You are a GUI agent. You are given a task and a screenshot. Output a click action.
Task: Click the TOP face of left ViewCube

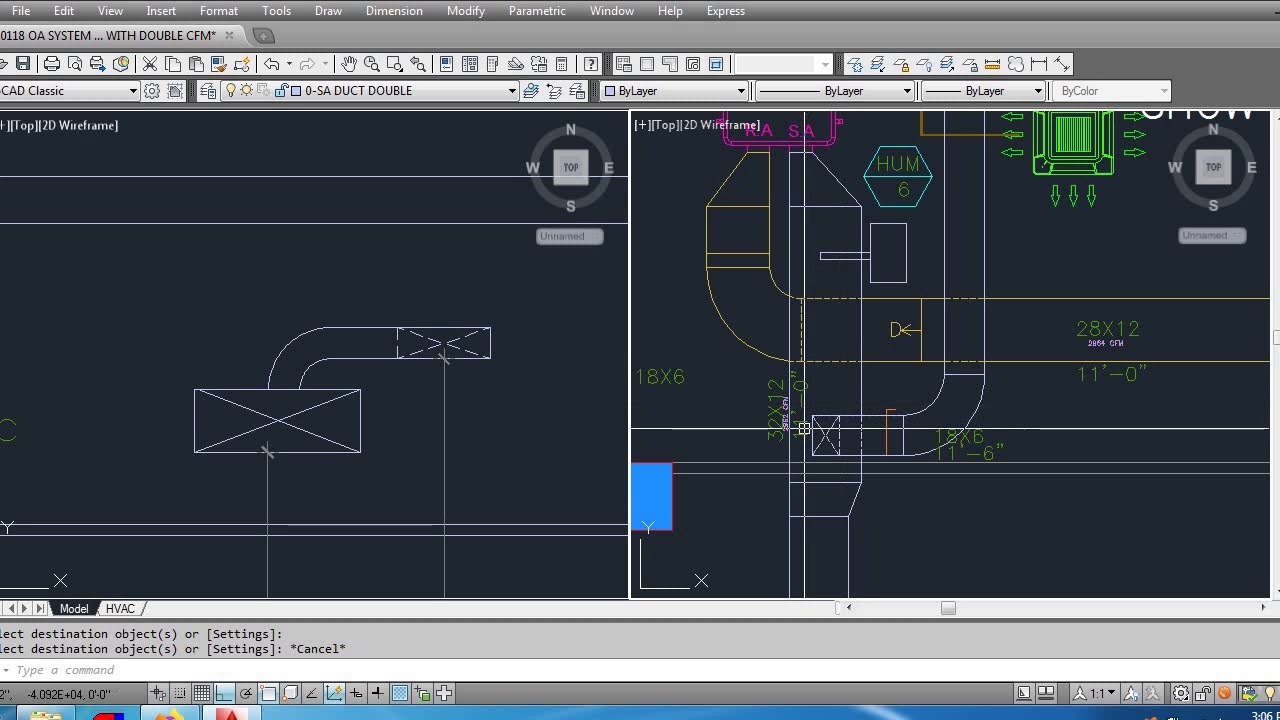[x=571, y=167]
